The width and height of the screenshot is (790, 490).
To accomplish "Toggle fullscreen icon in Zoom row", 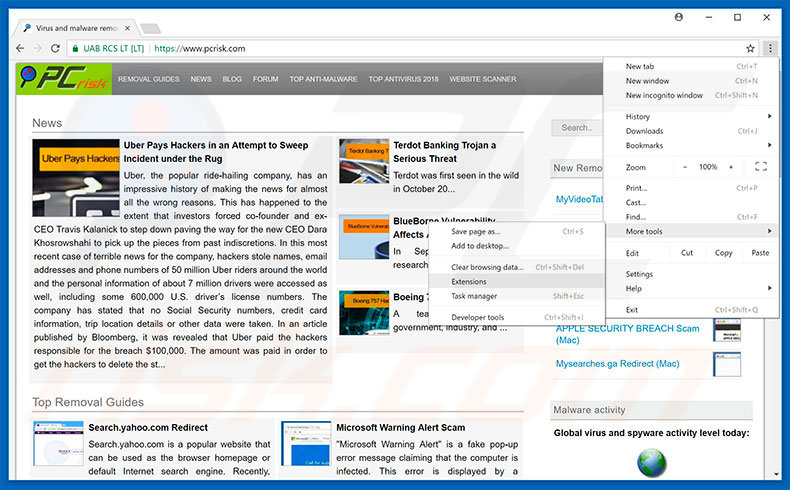I will pyautogui.click(x=761, y=167).
